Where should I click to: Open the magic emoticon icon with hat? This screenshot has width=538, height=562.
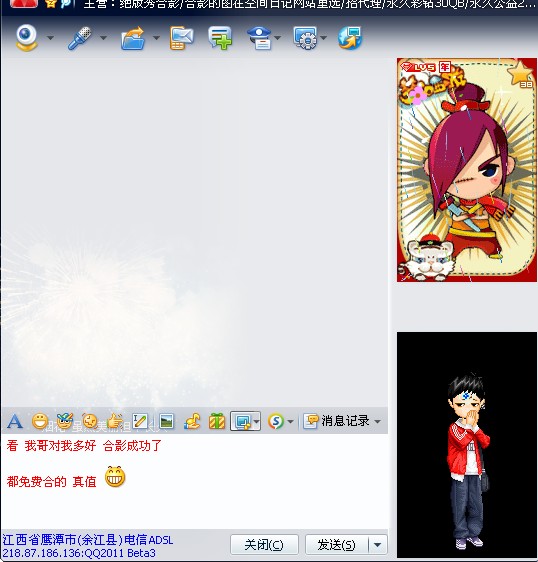tap(65, 421)
